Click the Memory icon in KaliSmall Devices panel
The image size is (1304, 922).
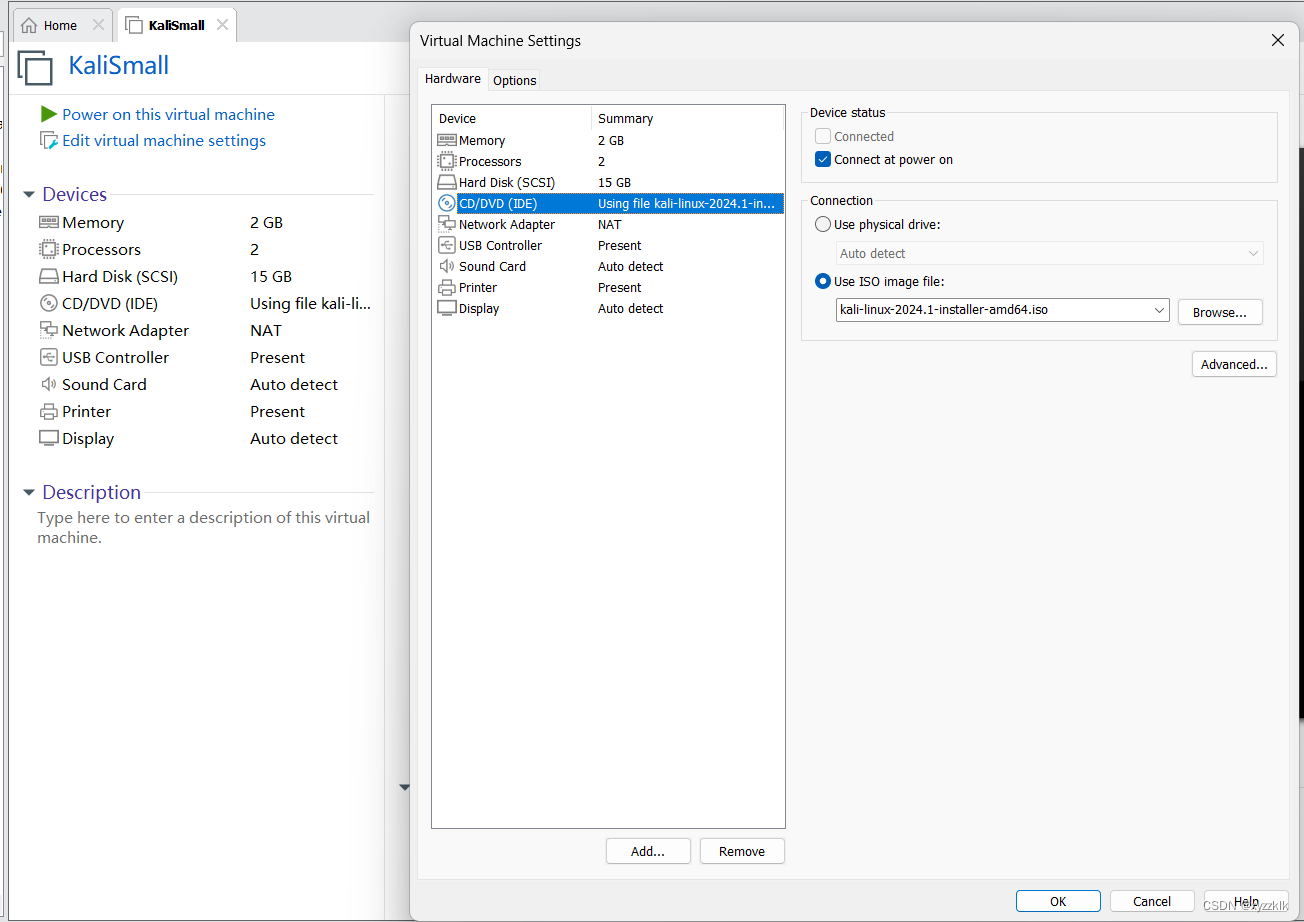tap(48, 223)
